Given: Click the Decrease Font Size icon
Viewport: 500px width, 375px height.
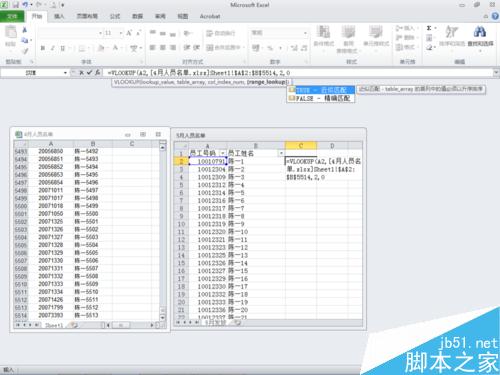Looking at the screenshot, I should point(139,33).
